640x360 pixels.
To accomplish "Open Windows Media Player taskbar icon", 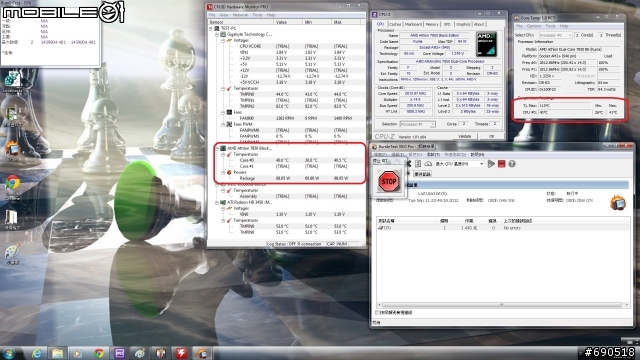I will pos(78,353).
